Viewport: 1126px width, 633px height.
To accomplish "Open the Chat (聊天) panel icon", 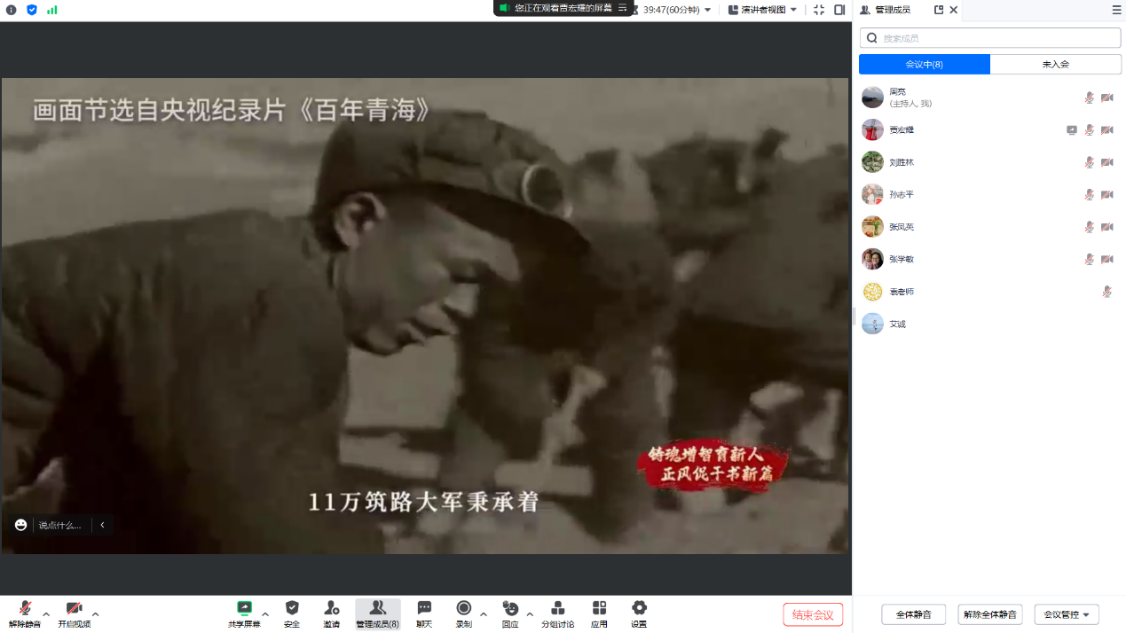I will 424,608.
